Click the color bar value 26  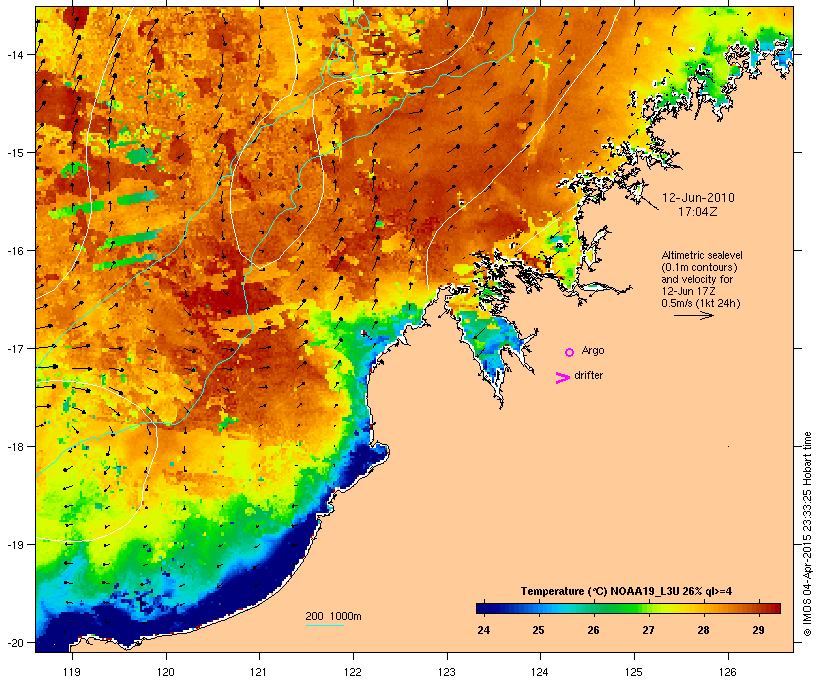[x=594, y=630]
